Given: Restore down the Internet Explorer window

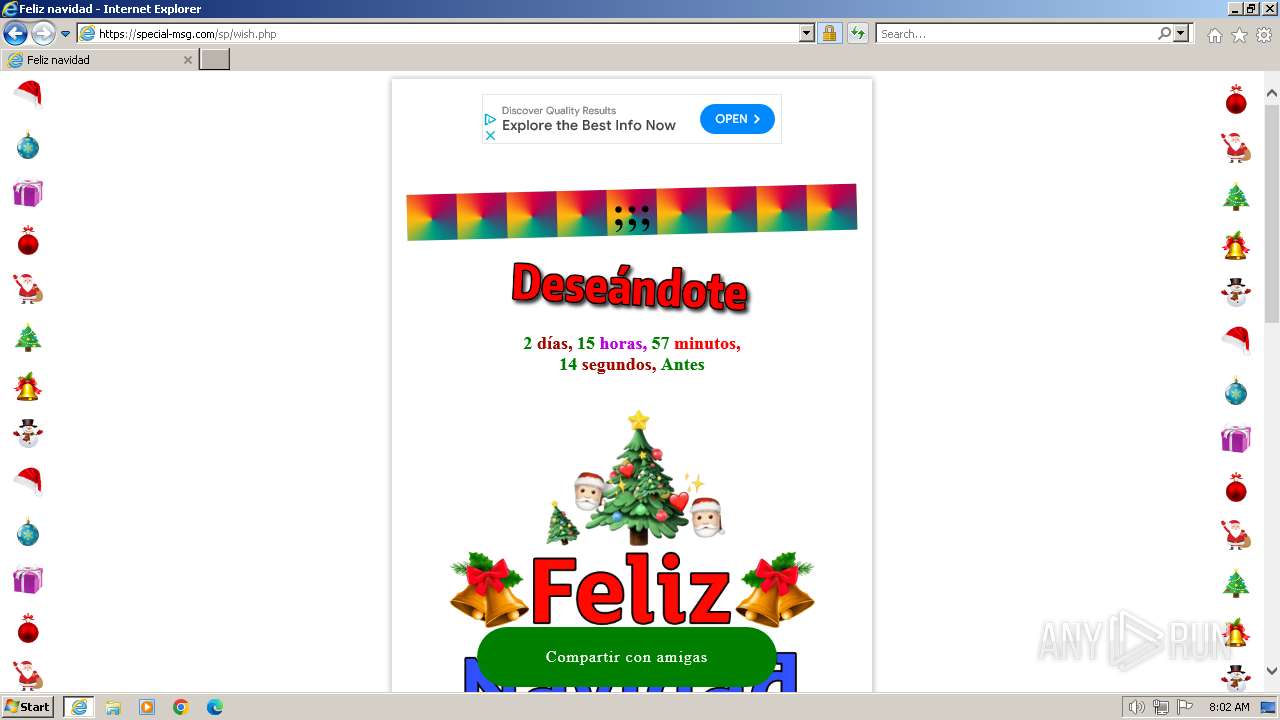Looking at the screenshot, I should point(1250,8).
